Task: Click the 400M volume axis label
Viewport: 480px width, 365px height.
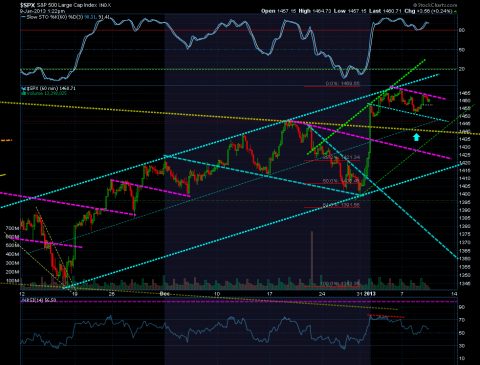Action: tap(12, 254)
